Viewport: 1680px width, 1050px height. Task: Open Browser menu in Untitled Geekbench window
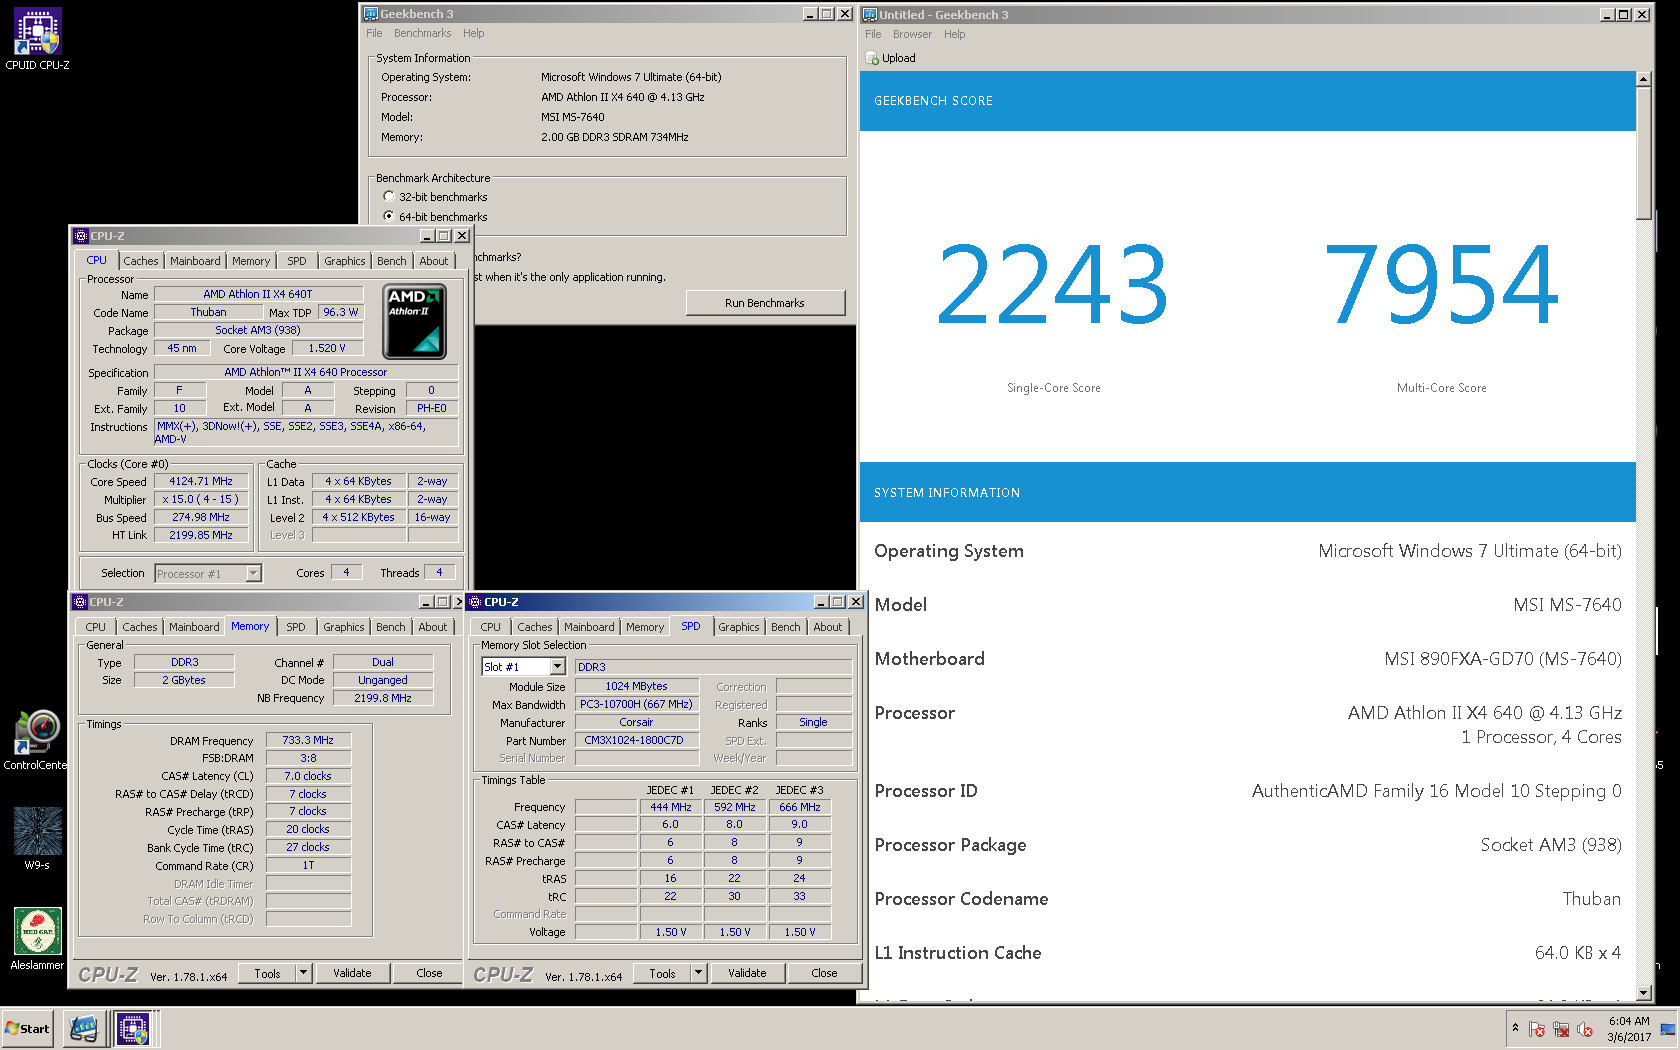912,34
